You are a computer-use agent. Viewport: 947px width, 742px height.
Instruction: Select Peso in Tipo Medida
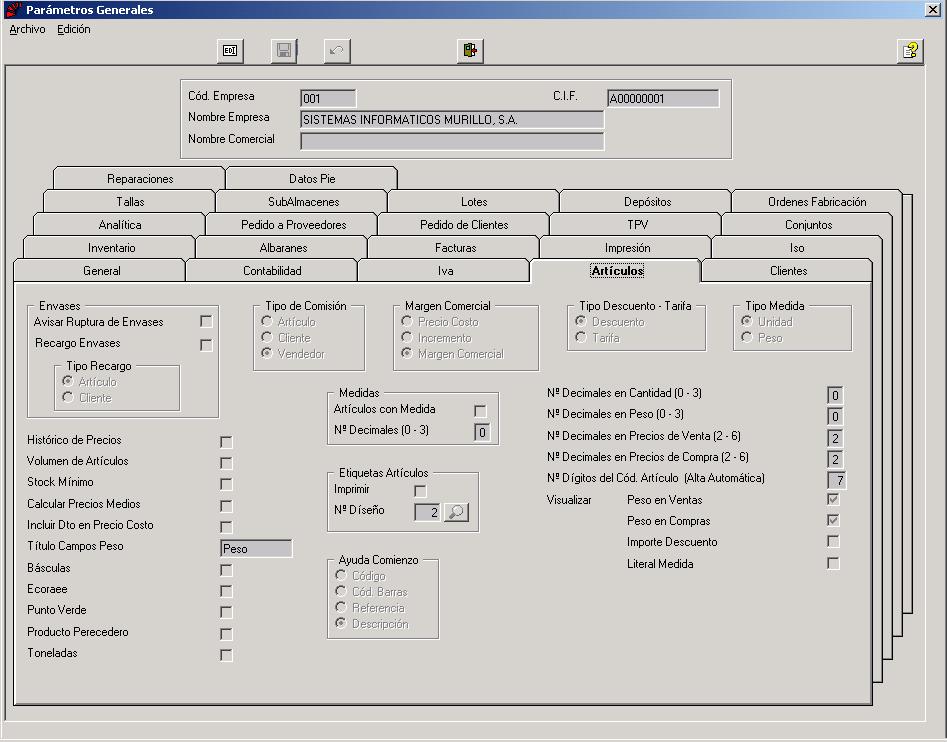(747, 337)
